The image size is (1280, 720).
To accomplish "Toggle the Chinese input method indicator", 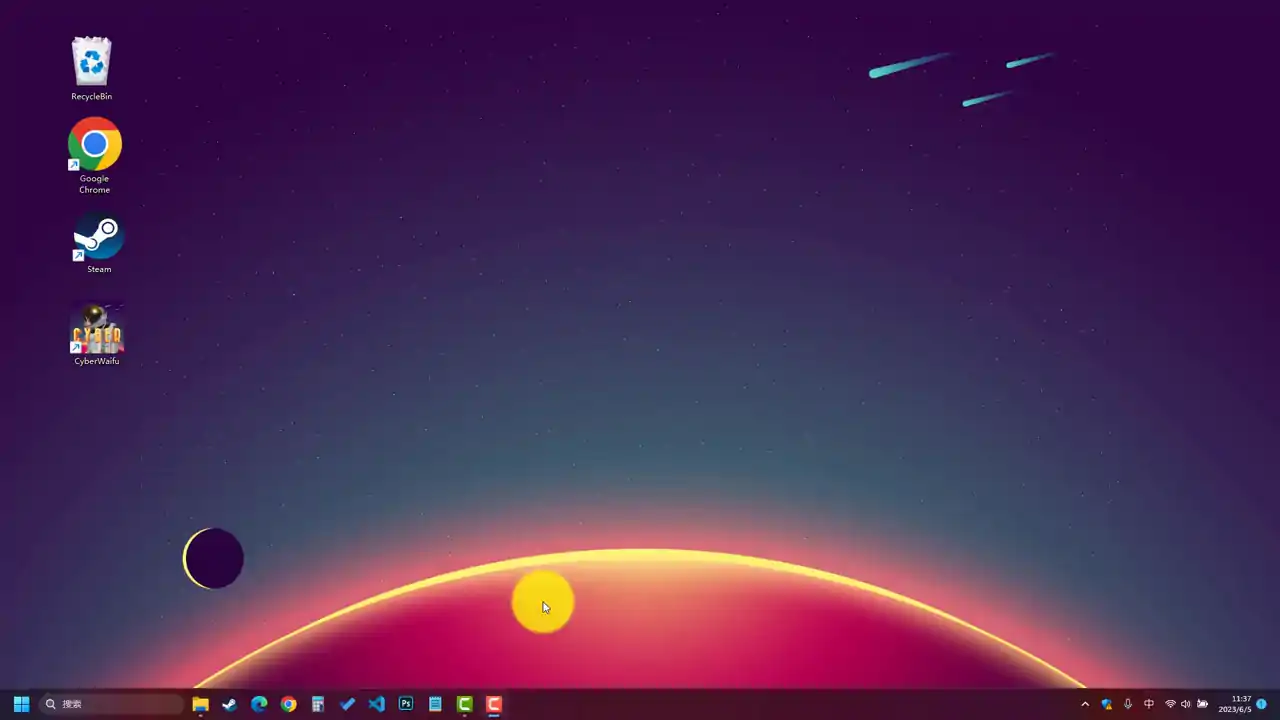I will (1149, 704).
